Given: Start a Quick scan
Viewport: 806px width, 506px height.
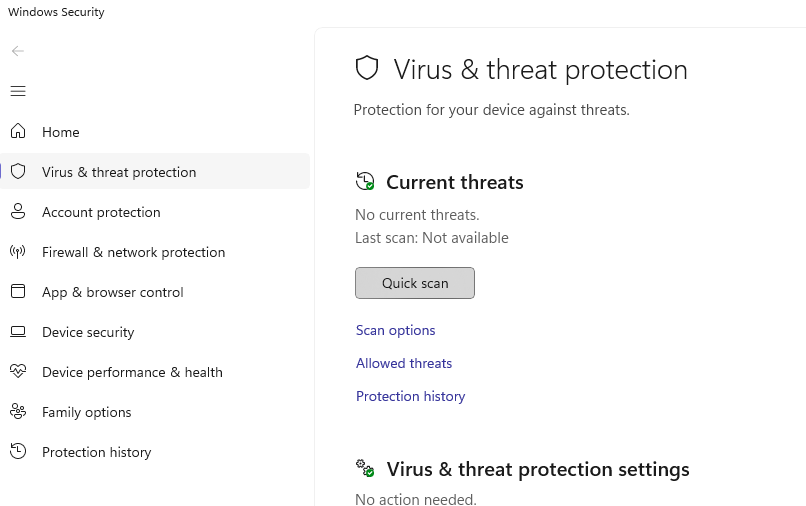Looking at the screenshot, I should (x=415, y=283).
